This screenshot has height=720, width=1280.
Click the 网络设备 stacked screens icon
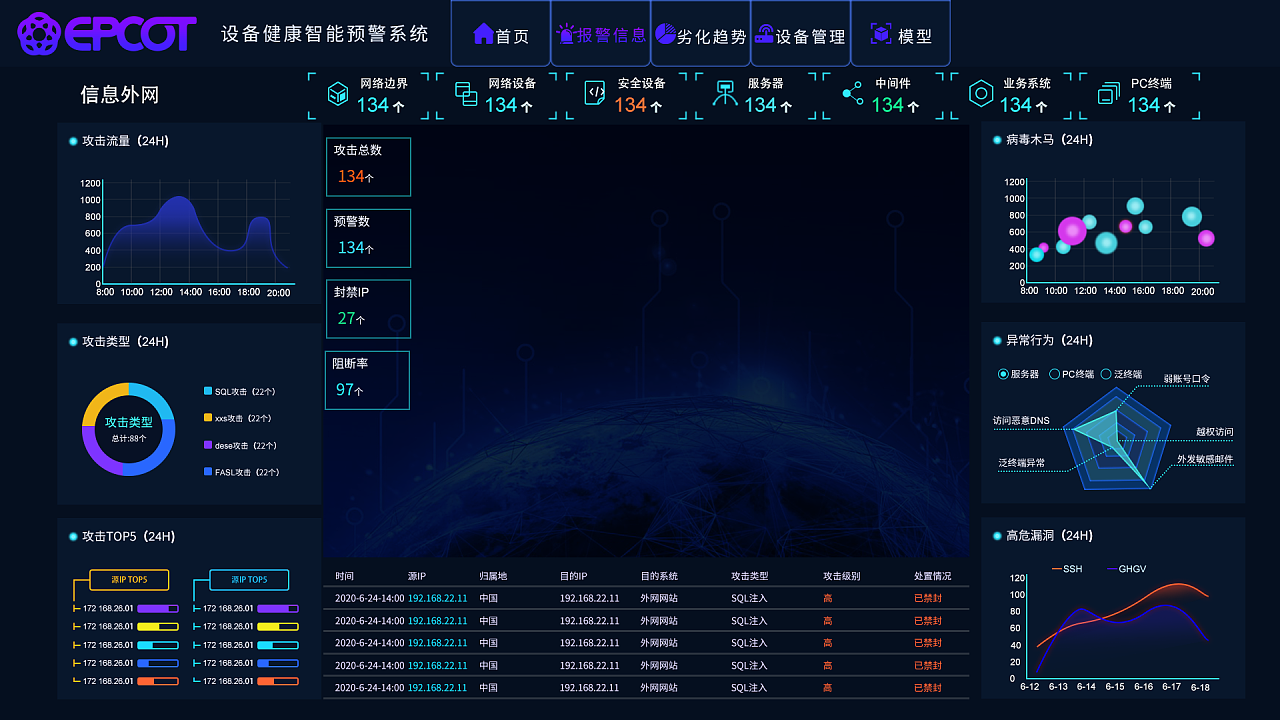[x=466, y=94]
